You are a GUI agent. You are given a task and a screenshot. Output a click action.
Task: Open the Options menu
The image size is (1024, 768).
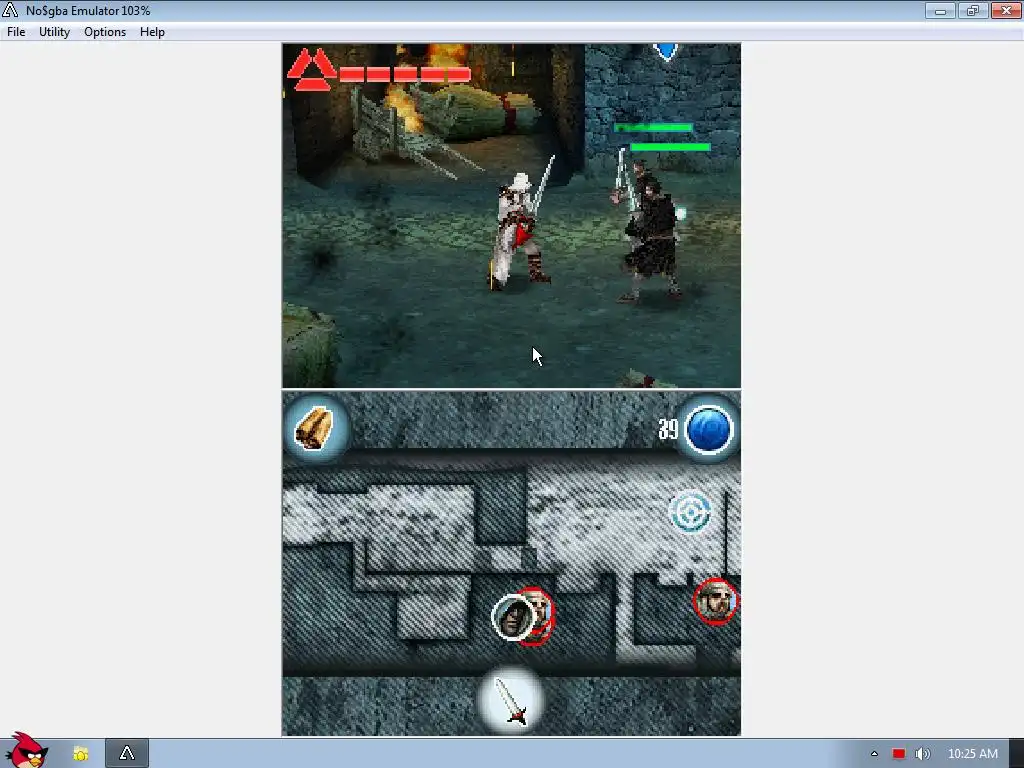pos(104,32)
